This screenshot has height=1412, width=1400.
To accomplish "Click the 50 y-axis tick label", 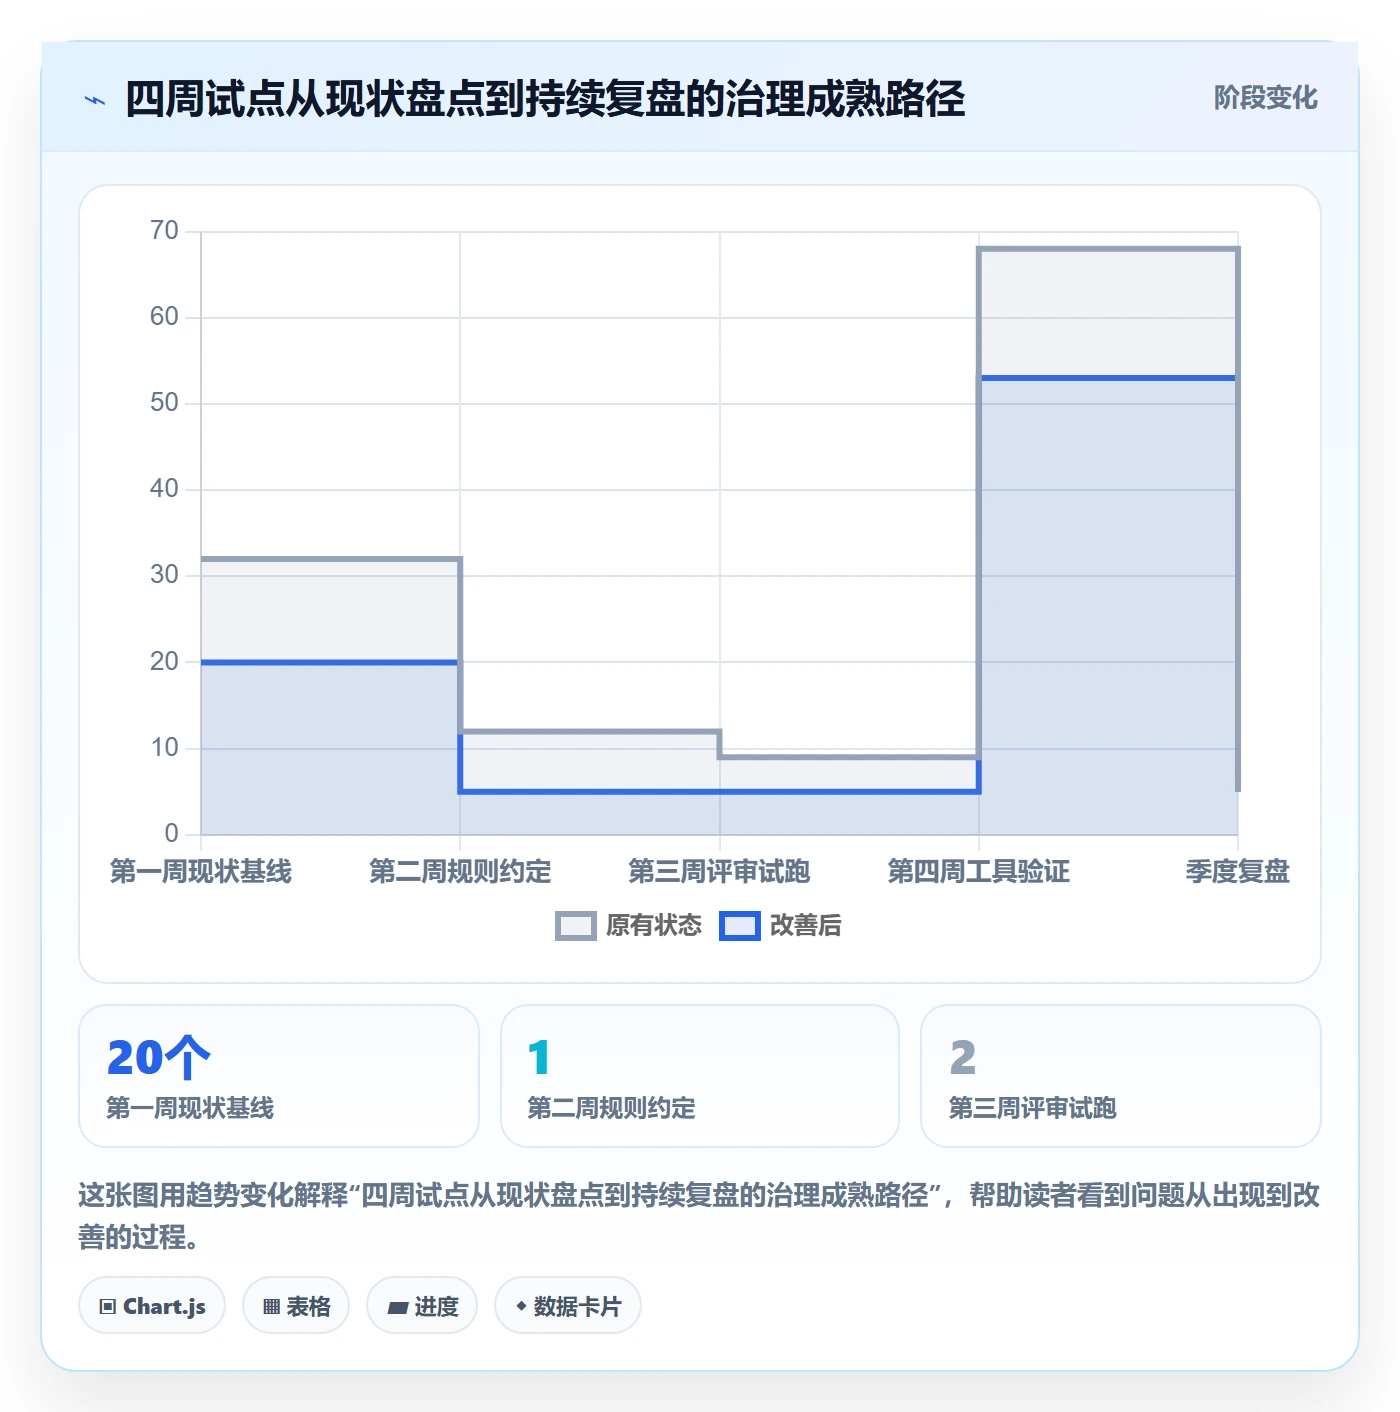I will (164, 403).
